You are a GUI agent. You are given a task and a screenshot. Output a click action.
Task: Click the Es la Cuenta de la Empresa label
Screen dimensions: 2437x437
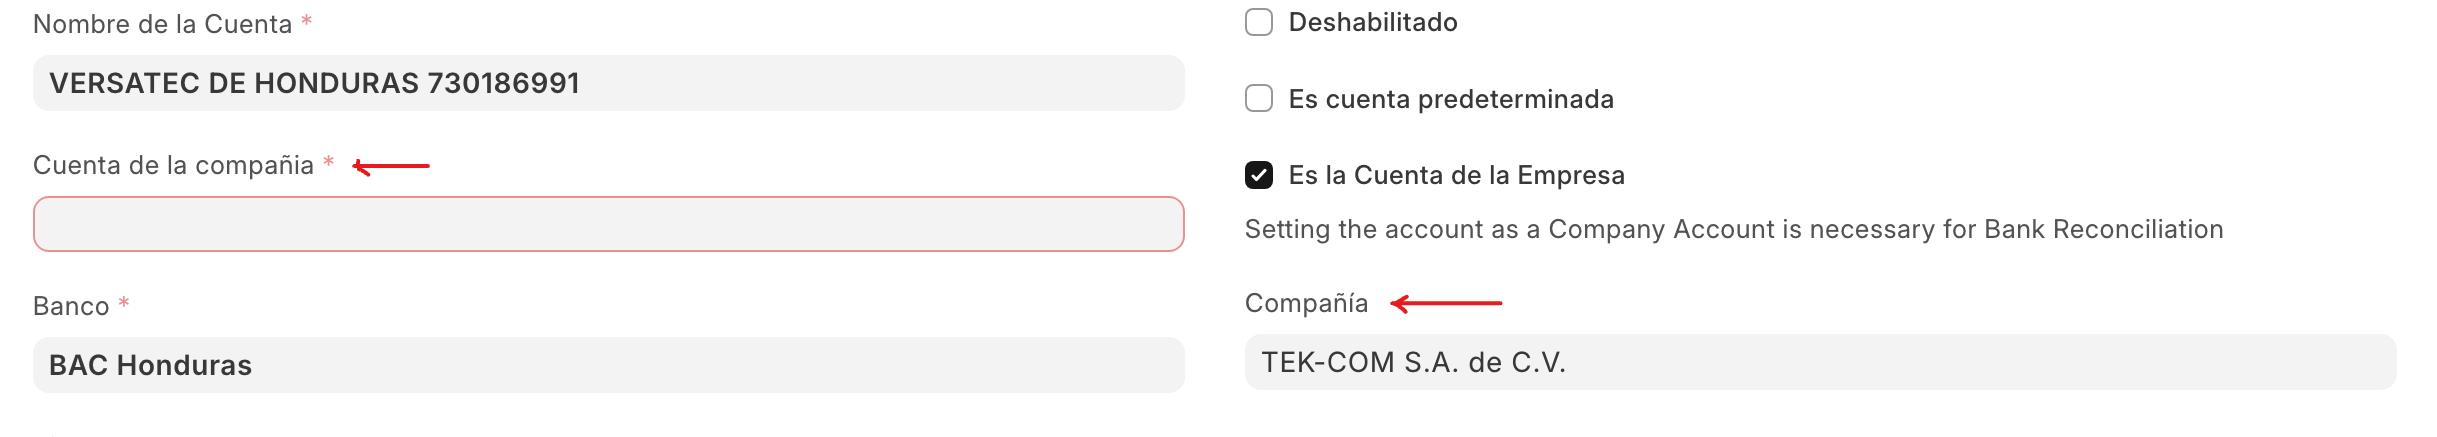coord(1456,175)
